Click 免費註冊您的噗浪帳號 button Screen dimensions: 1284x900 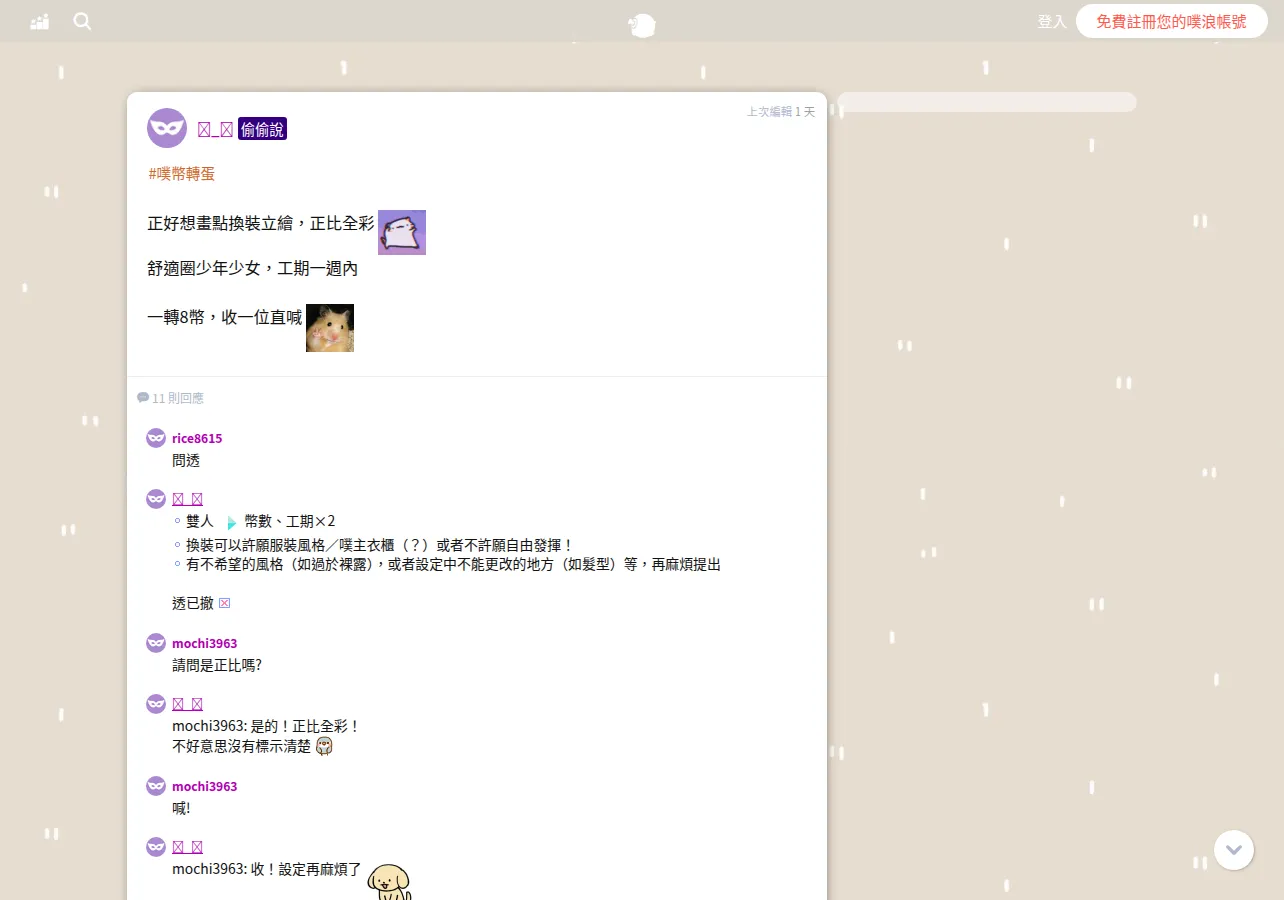(1172, 21)
